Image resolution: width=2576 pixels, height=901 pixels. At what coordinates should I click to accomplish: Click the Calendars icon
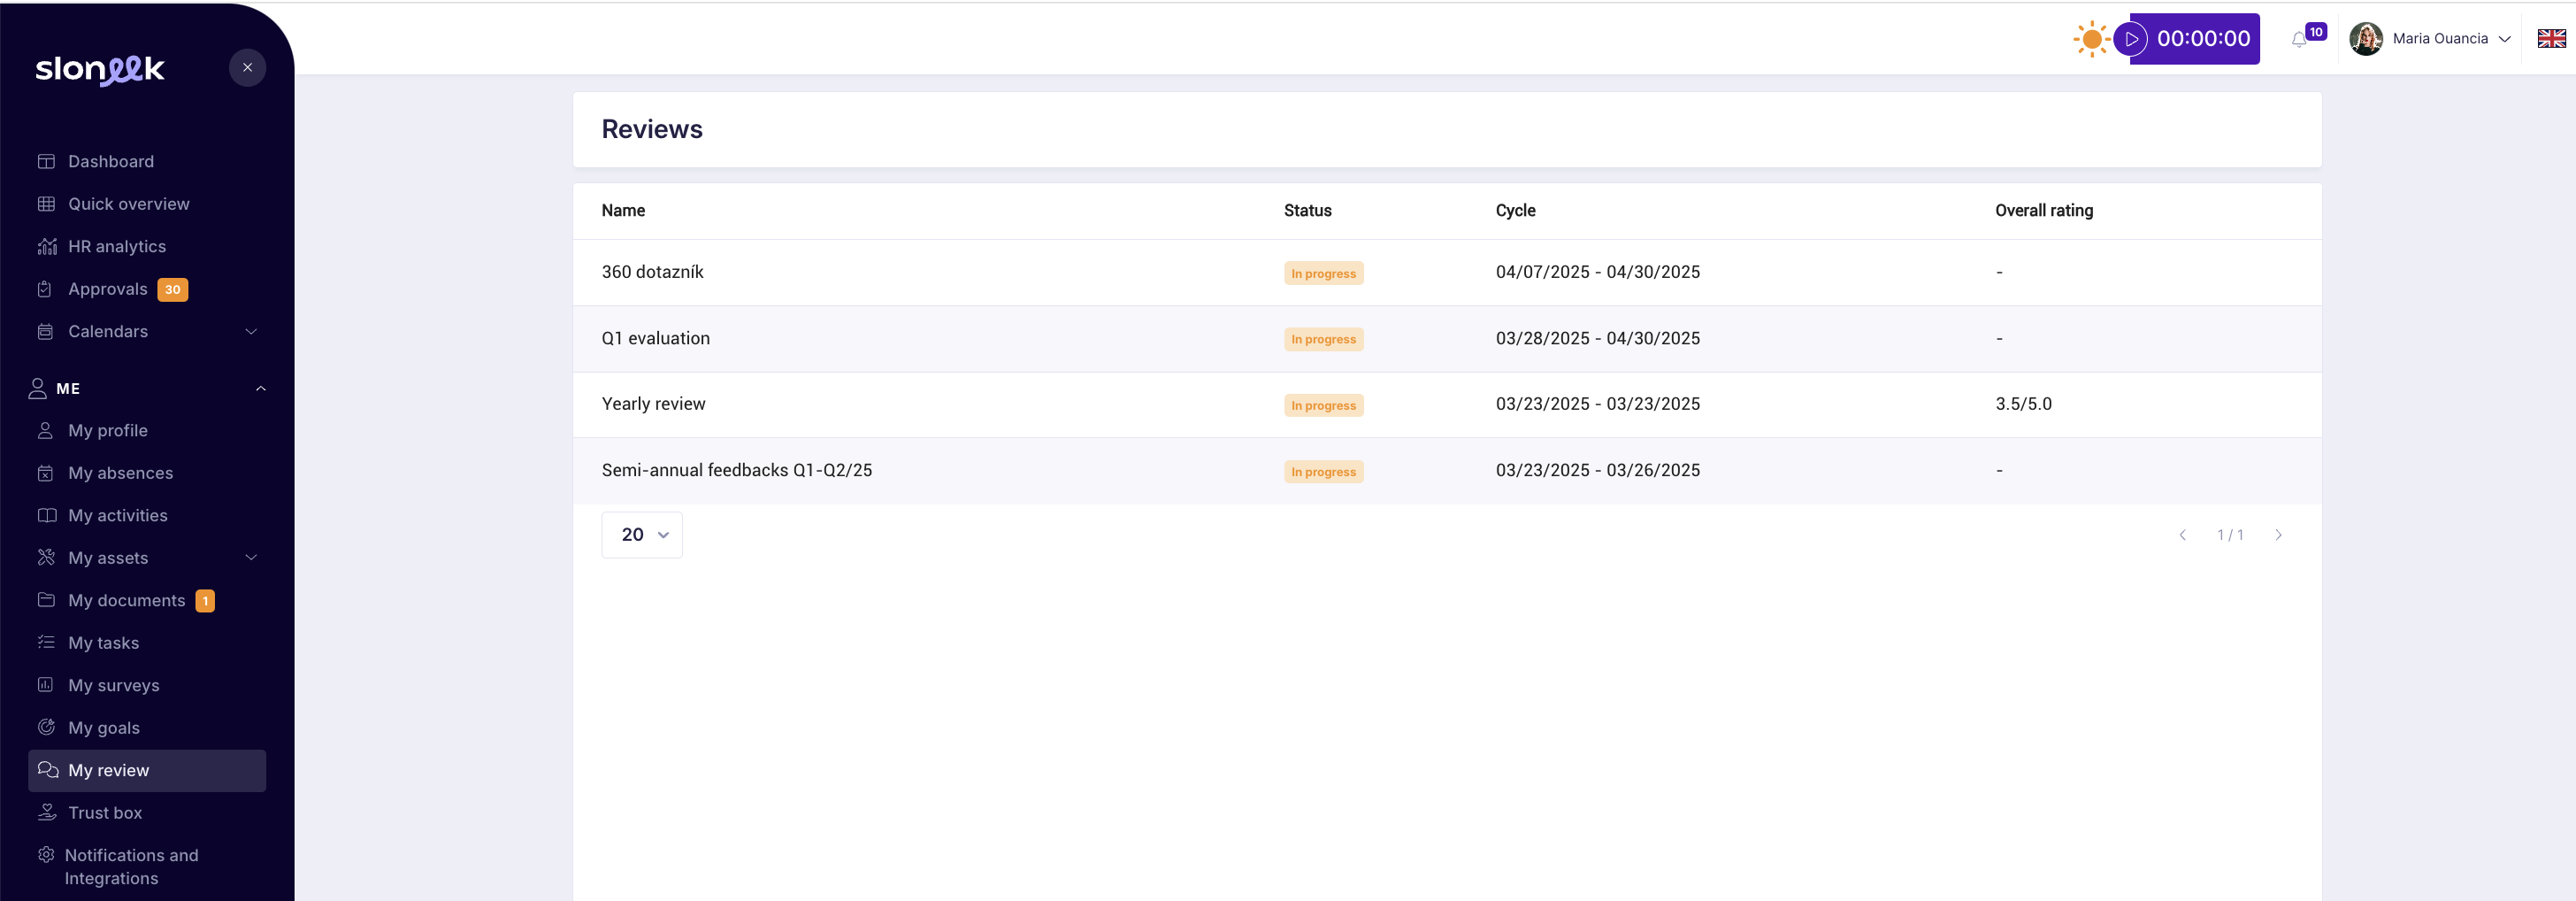[45, 332]
